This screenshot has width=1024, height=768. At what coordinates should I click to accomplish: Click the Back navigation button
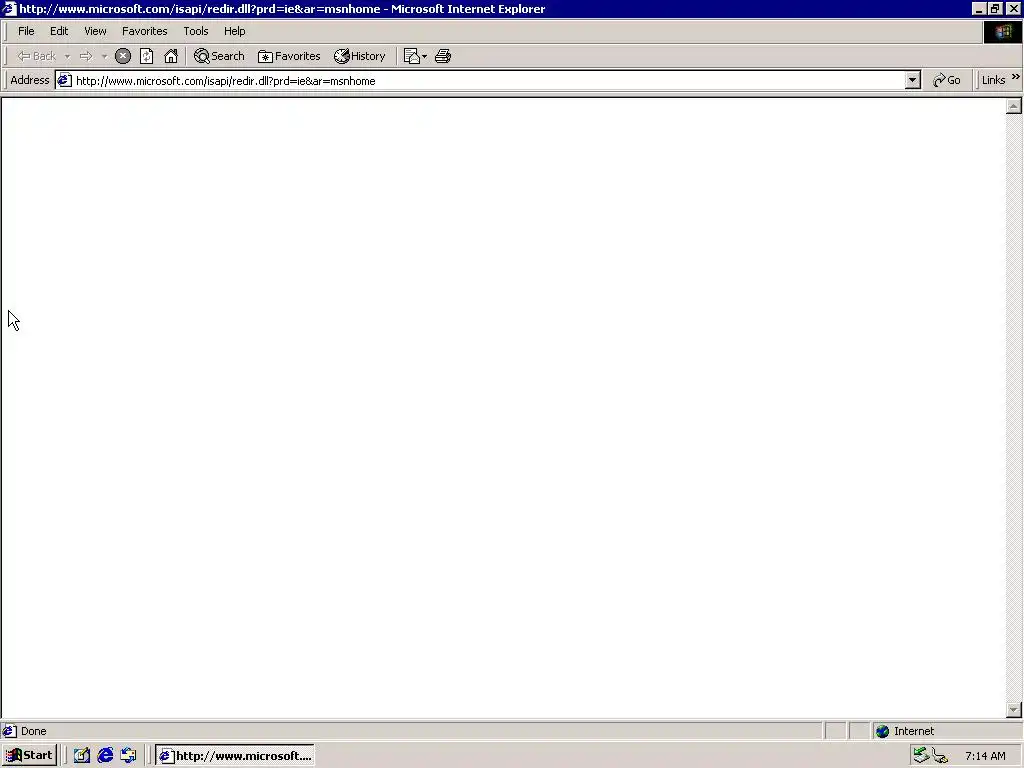[x=37, y=56]
